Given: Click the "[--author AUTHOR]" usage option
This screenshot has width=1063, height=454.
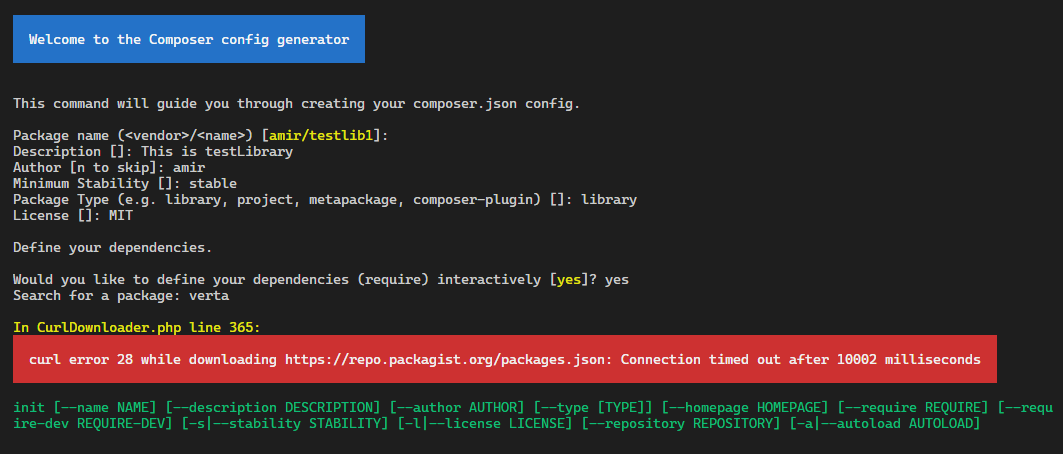Looking at the screenshot, I should point(456,408).
